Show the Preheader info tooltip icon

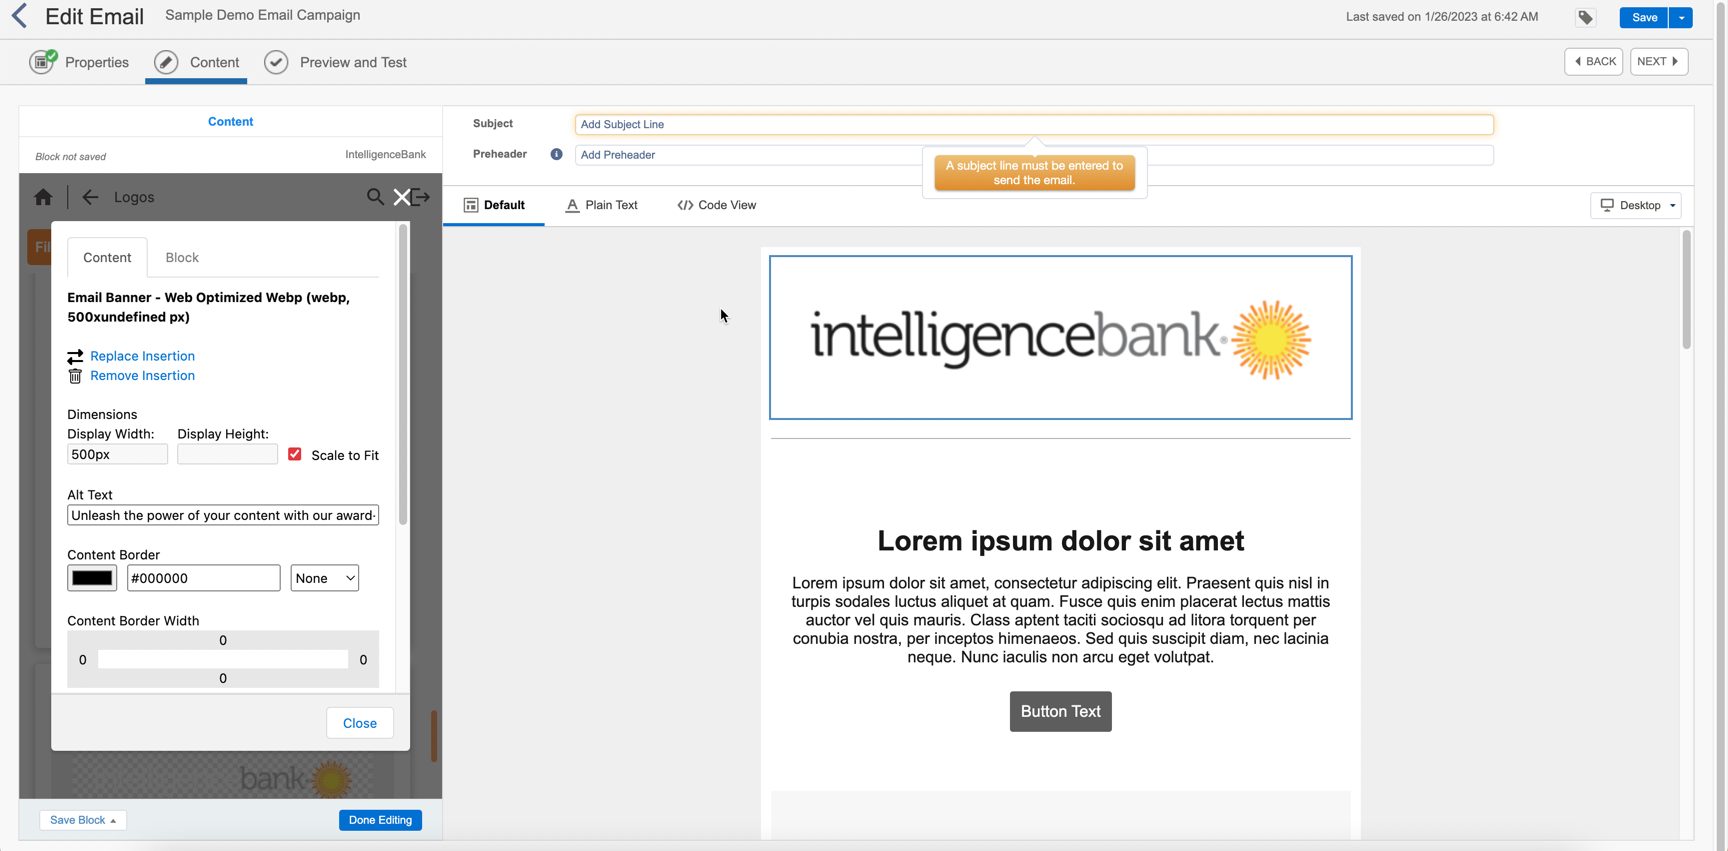pos(557,154)
